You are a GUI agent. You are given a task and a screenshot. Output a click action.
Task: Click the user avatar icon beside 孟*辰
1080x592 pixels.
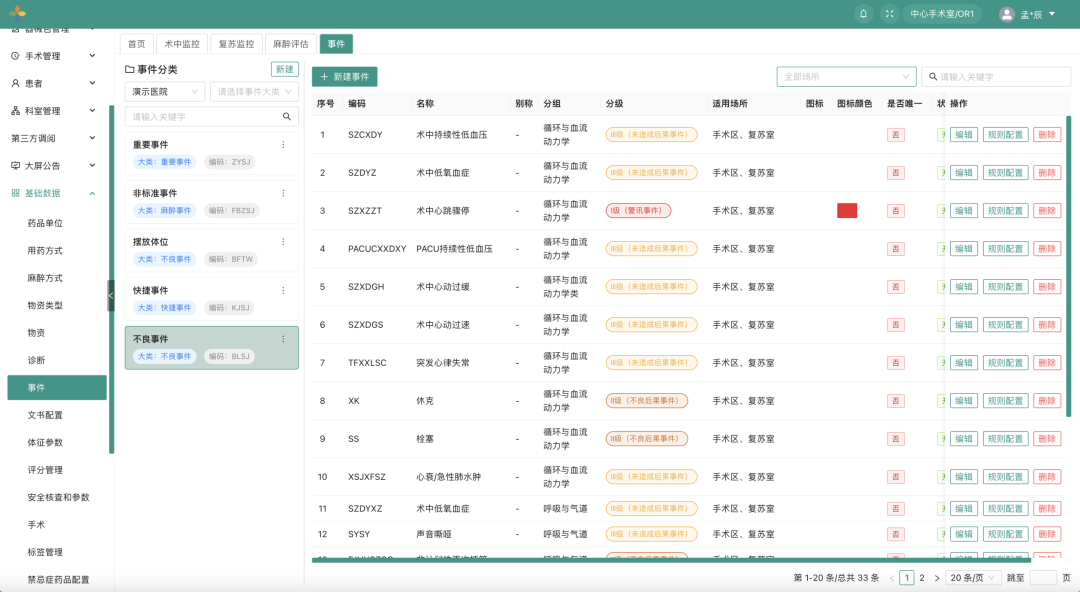pyautogui.click(x=1007, y=14)
